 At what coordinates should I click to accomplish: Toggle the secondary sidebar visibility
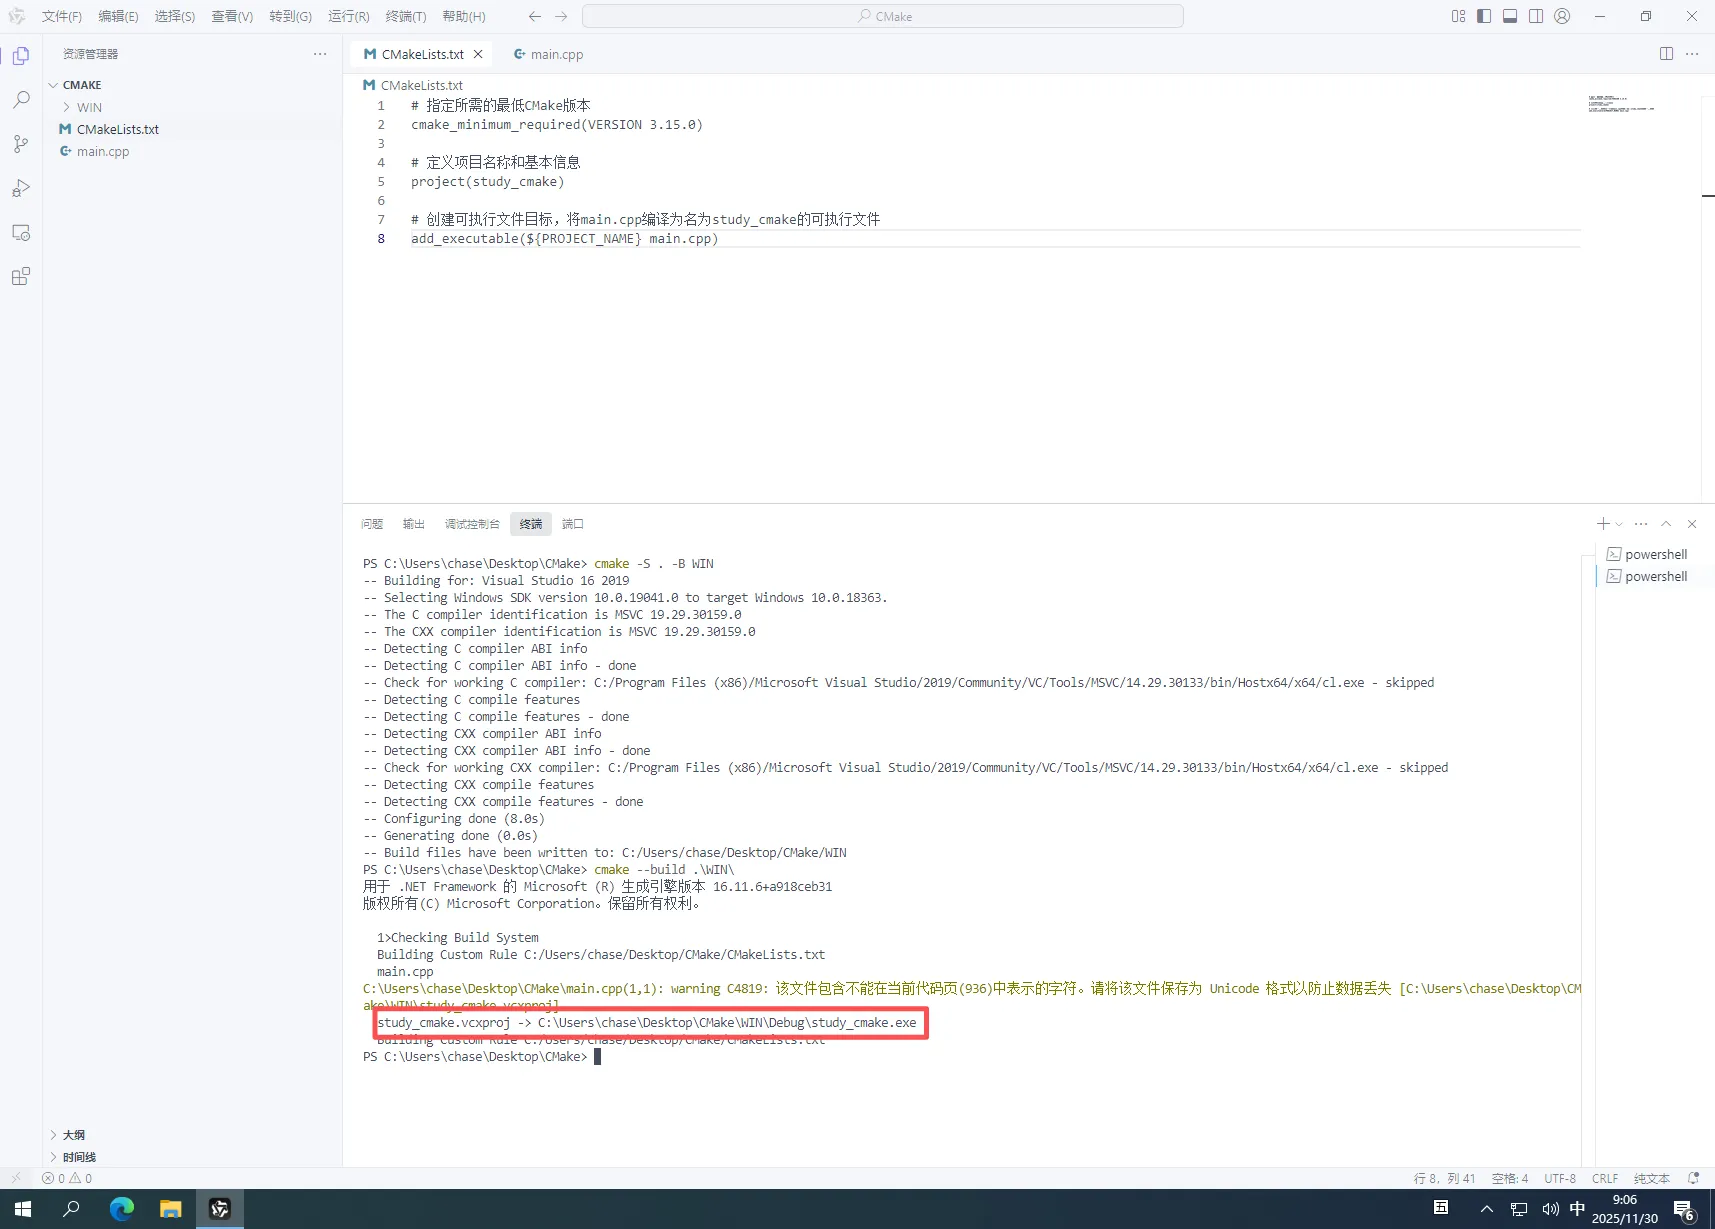(1536, 16)
